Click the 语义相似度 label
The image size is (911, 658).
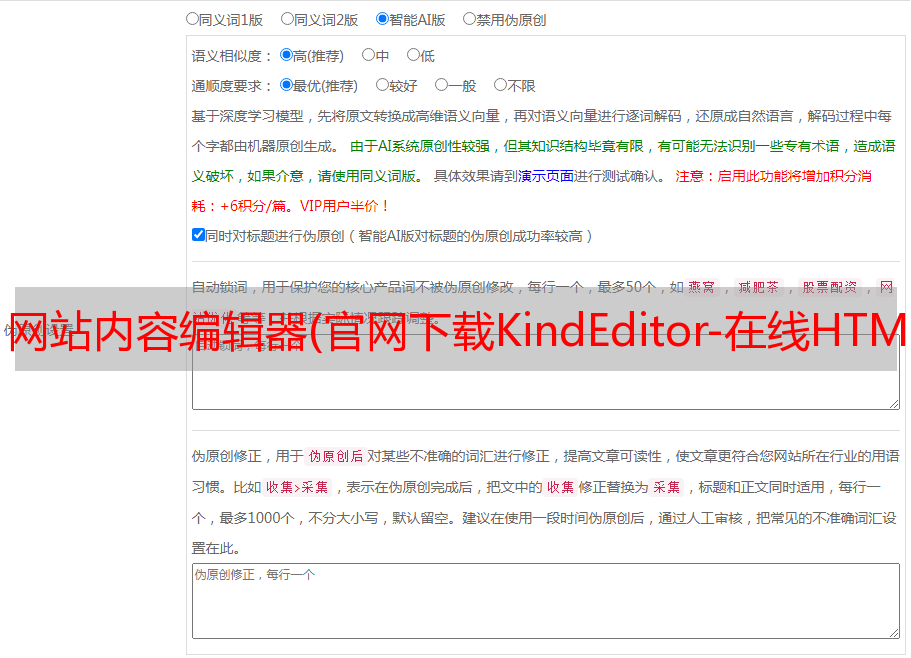231,56
